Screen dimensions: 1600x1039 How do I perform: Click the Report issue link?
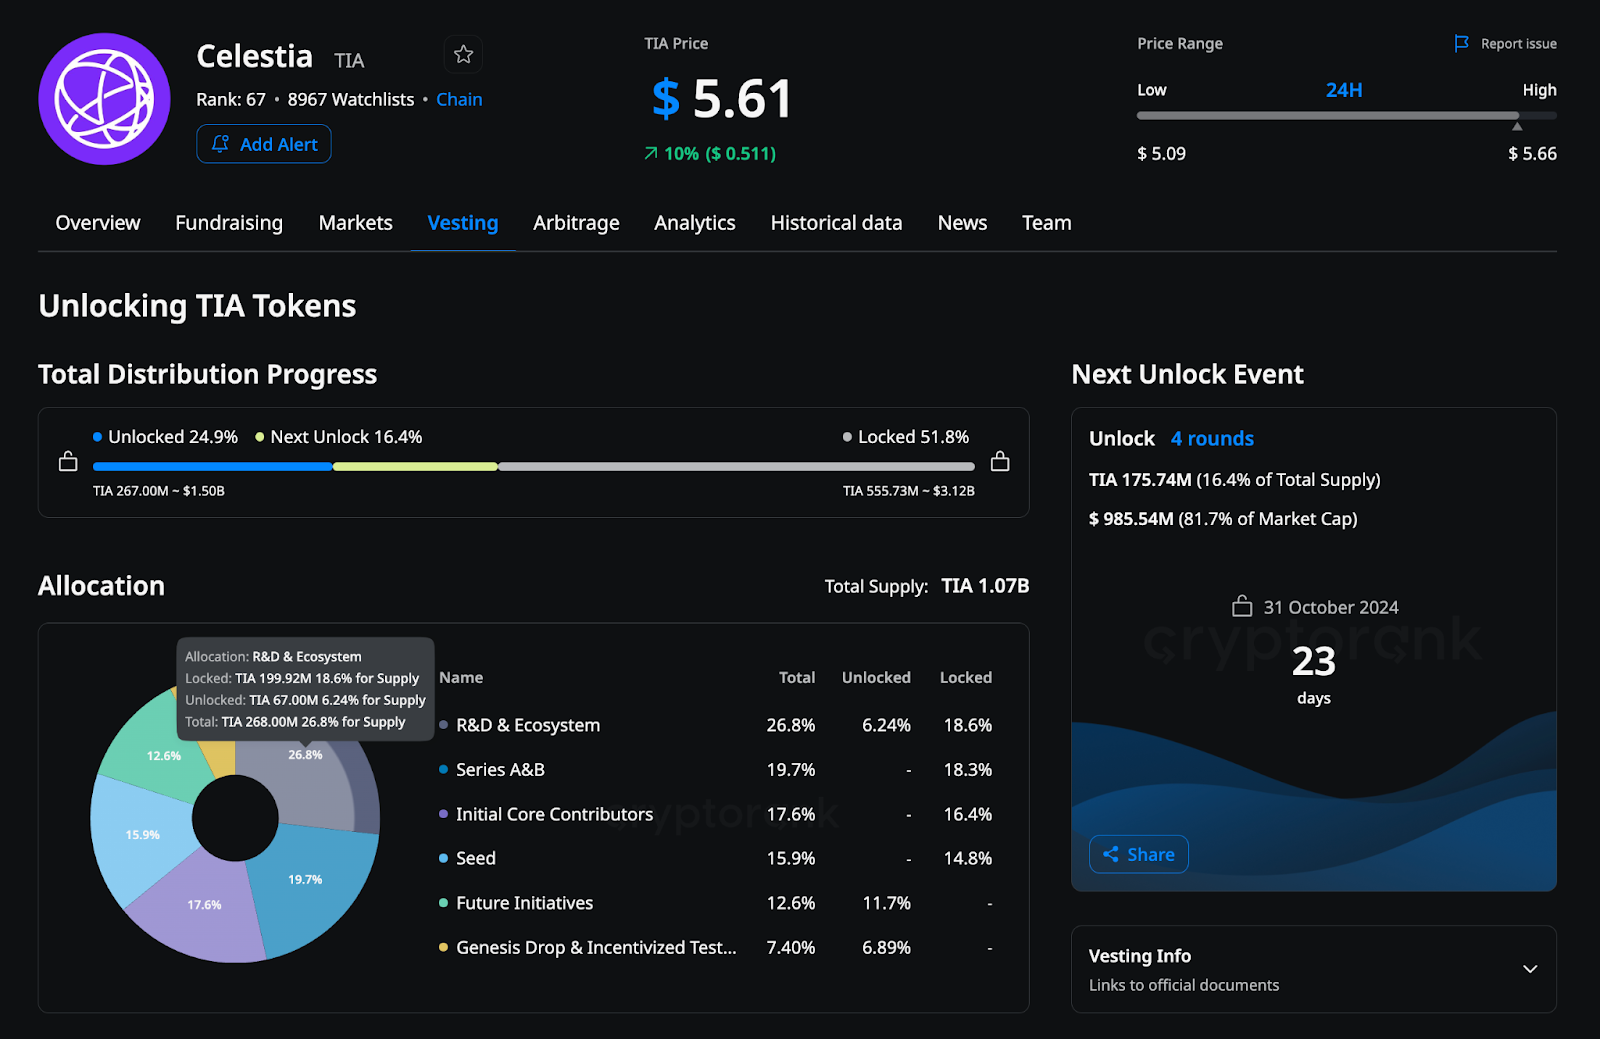click(1518, 43)
